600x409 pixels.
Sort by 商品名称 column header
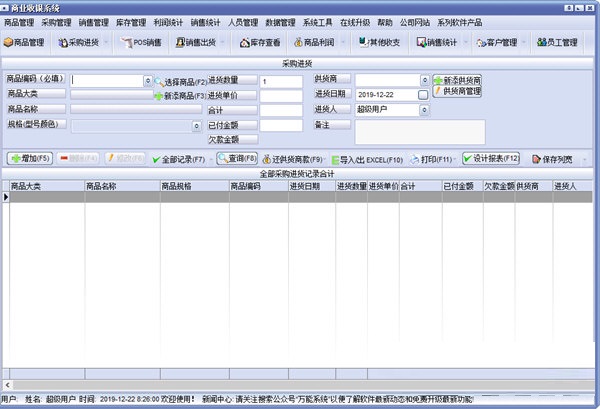tap(122, 186)
